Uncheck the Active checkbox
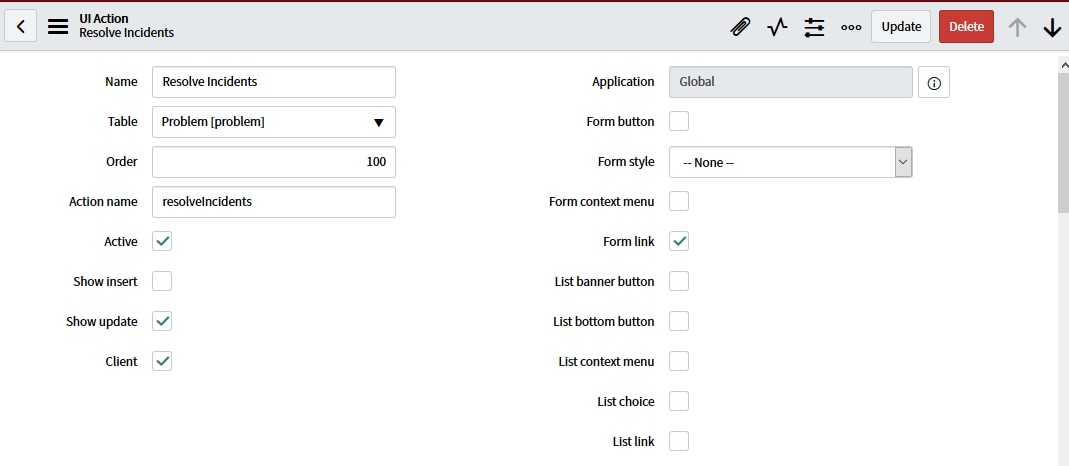The height and width of the screenshot is (466, 1069). 162,241
